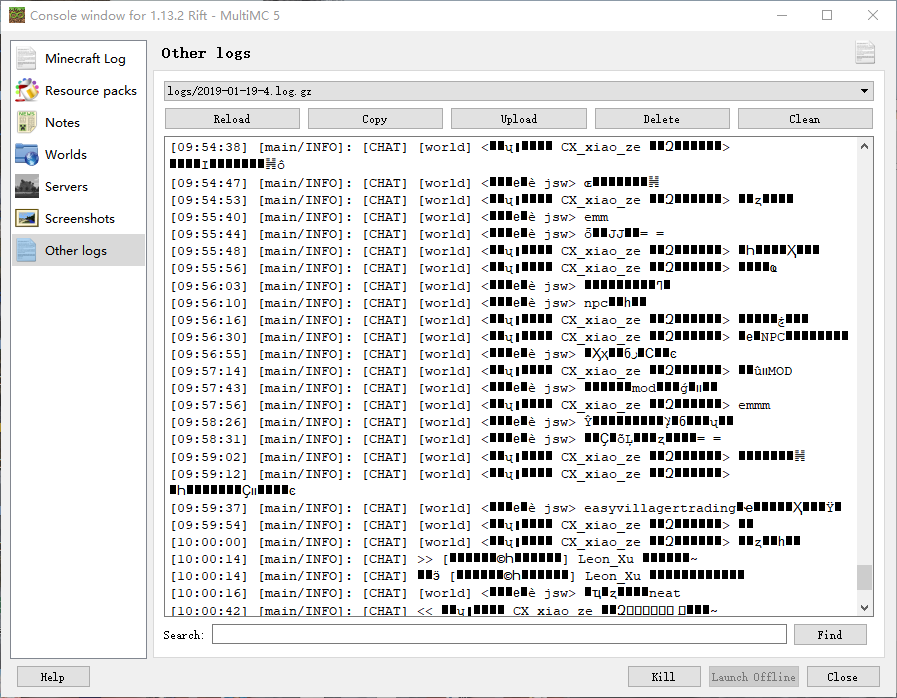
Task: Click the log line at 09:56:10 containing npc
Action: click(x=408, y=303)
